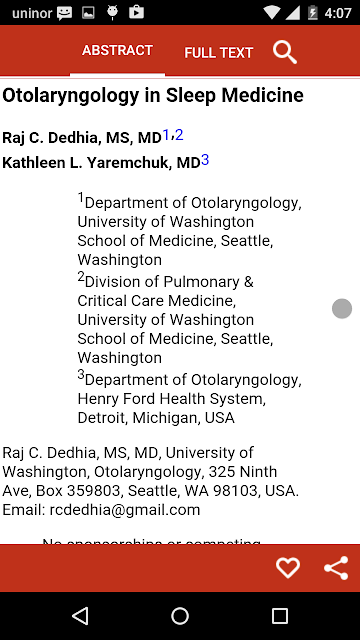Tap the share icon
The image size is (360, 640).
point(336,568)
